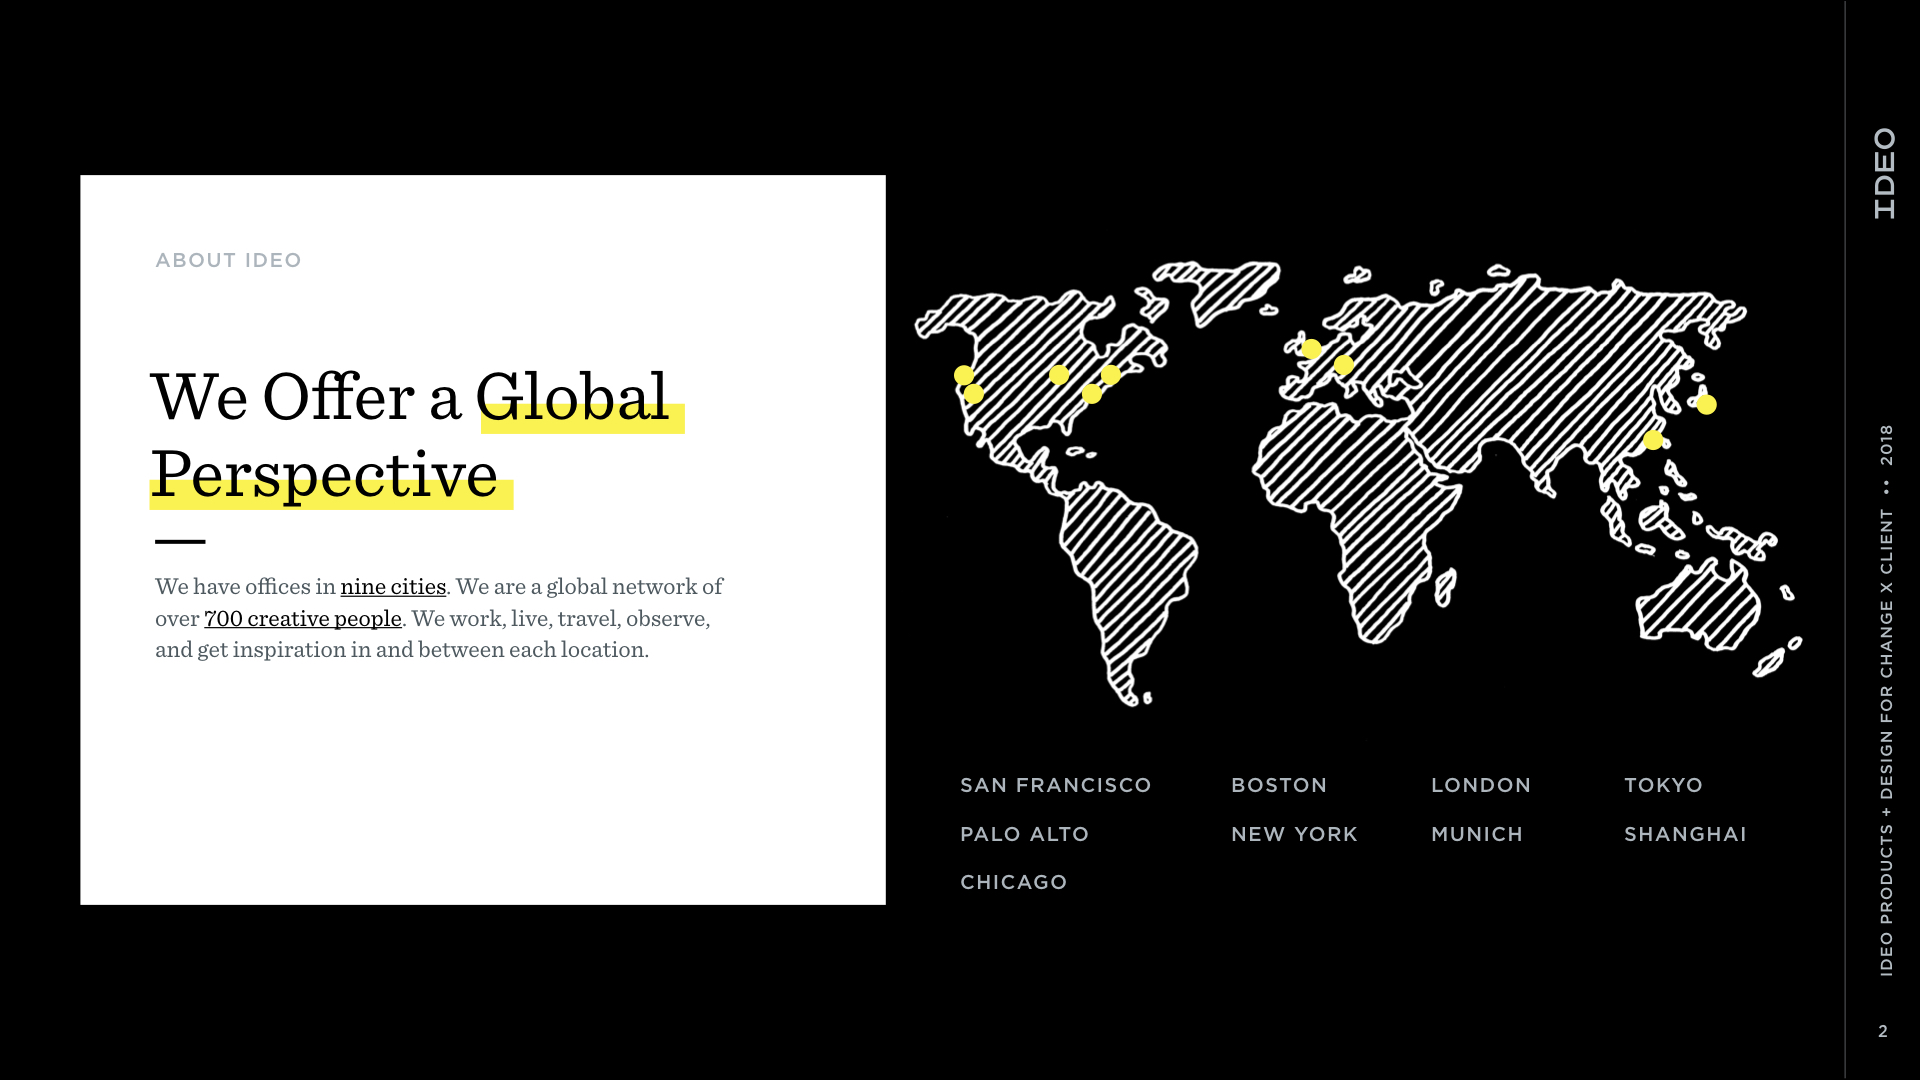Click the SAN FRANCISCO city label
The height and width of the screenshot is (1080, 1920).
1056,785
